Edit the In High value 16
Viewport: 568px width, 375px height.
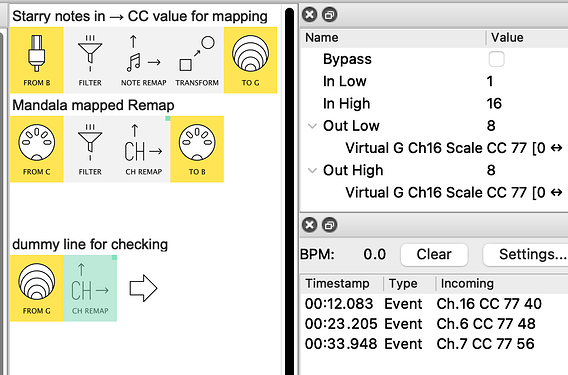tap(494, 104)
